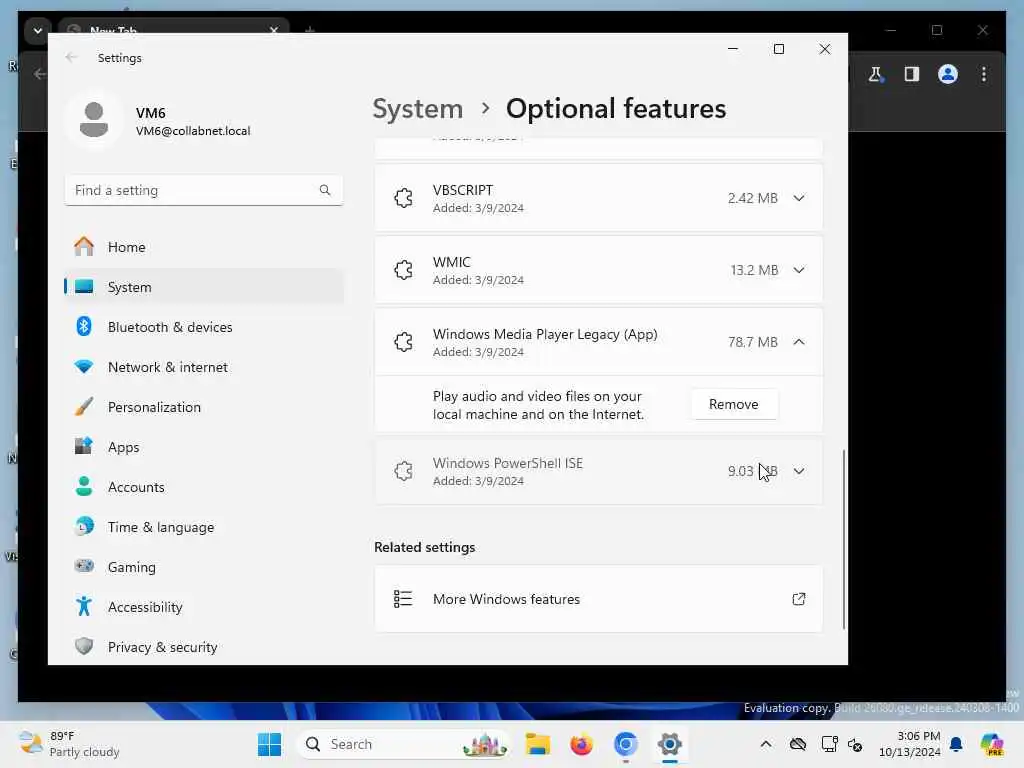Click the More Windows features list icon
Screen dimensions: 1024x768
pyautogui.click(x=403, y=599)
